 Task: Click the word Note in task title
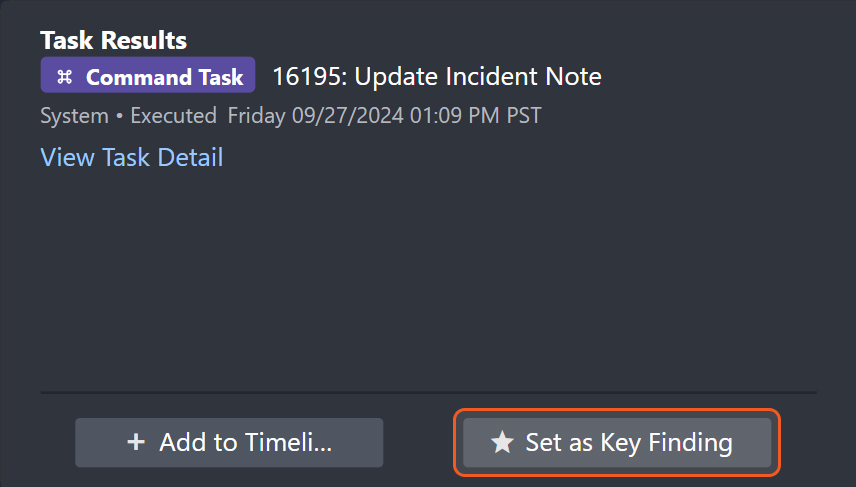tap(575, 76)
